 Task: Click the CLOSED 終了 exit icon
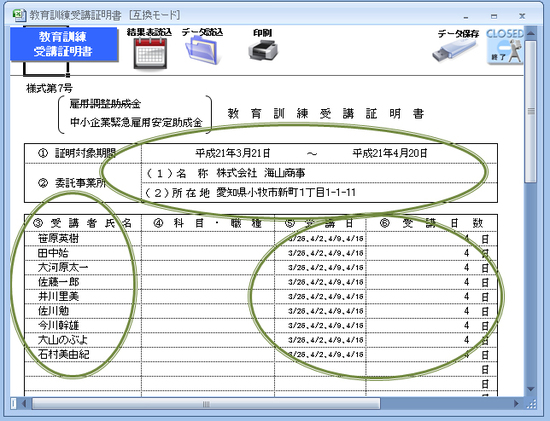click(504, 46)
